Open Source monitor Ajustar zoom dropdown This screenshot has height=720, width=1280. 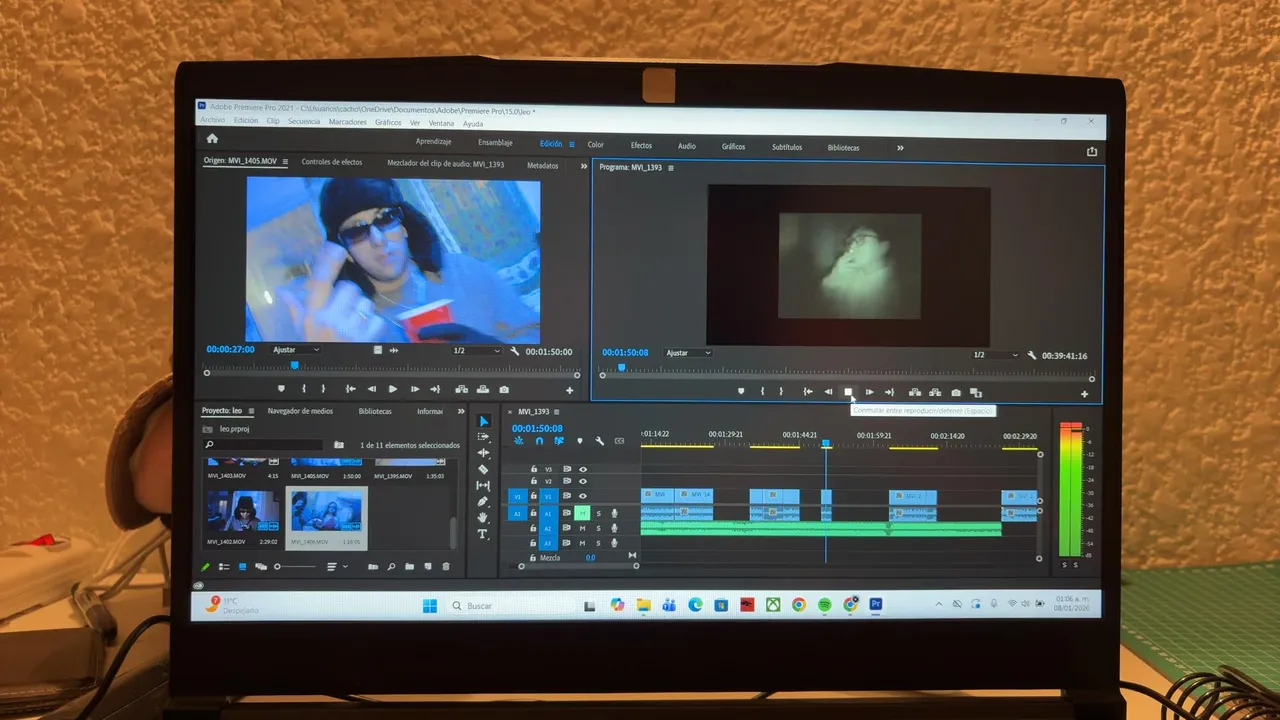click(x=297, y=350)
